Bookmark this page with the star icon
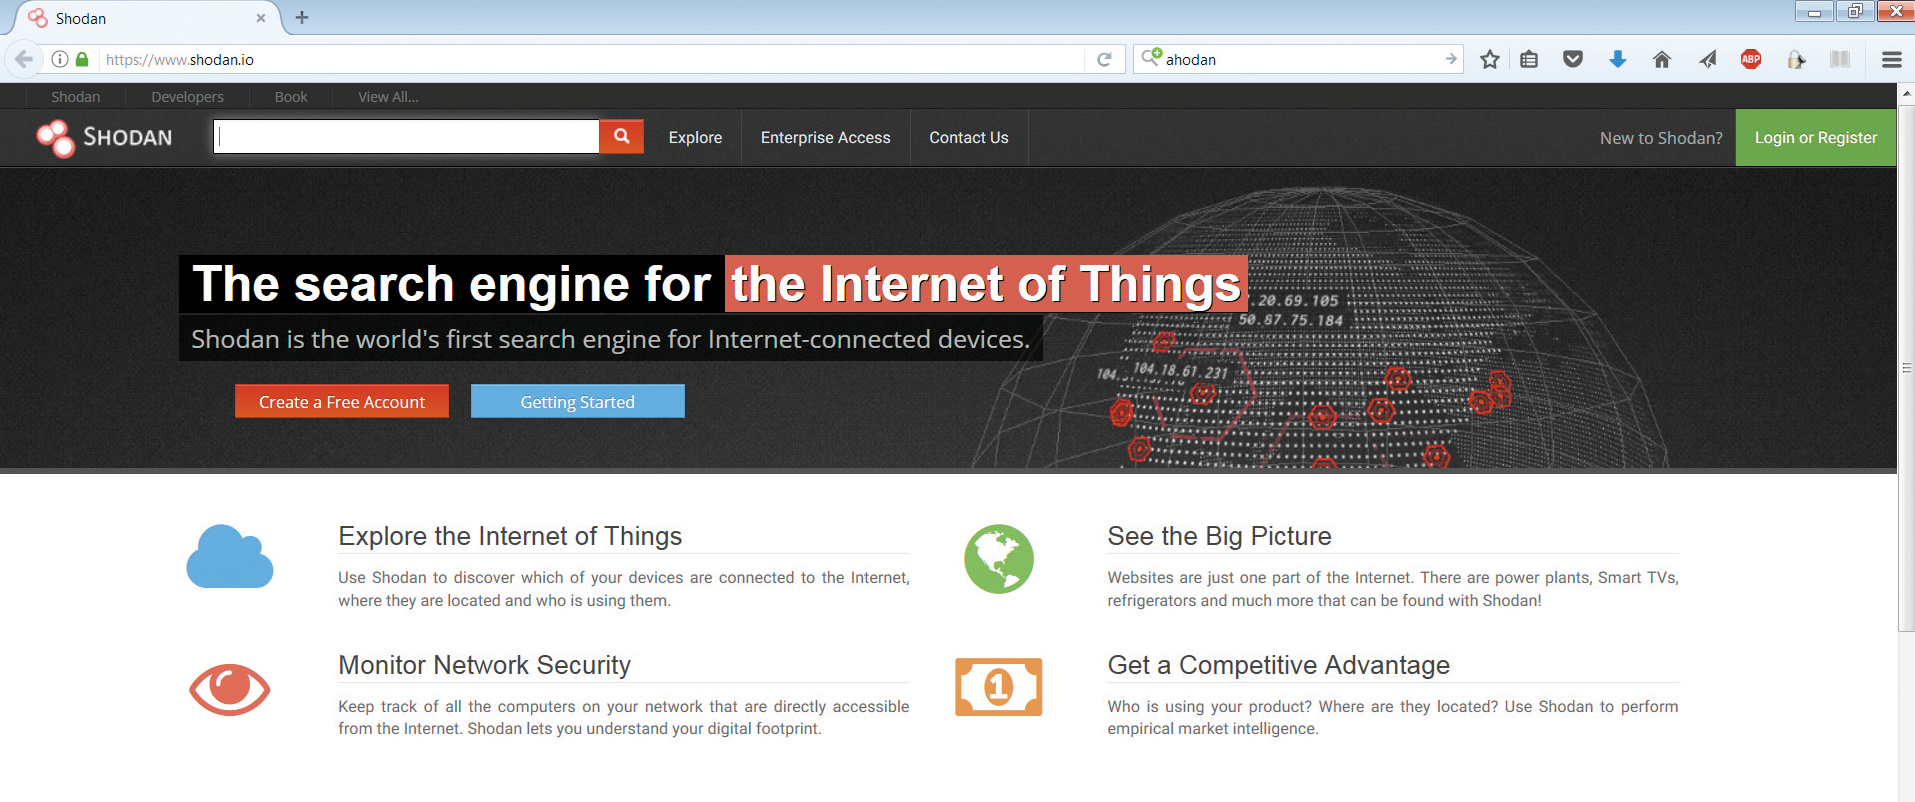Image resolution: width=1915 pixels, height=802 pixels. coord(1490,59)
